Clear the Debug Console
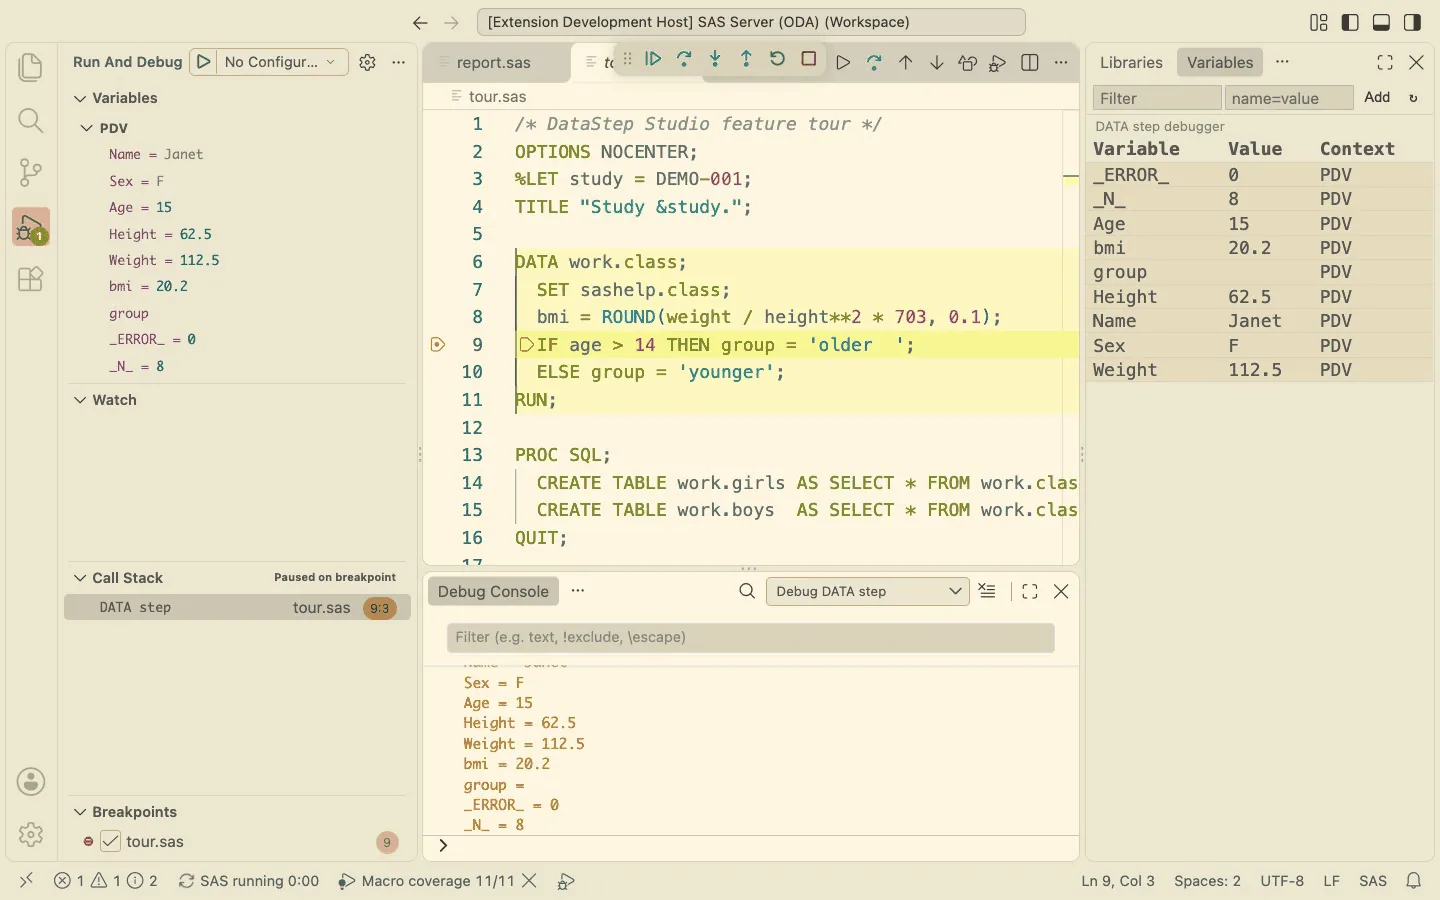 coord(987,592)
